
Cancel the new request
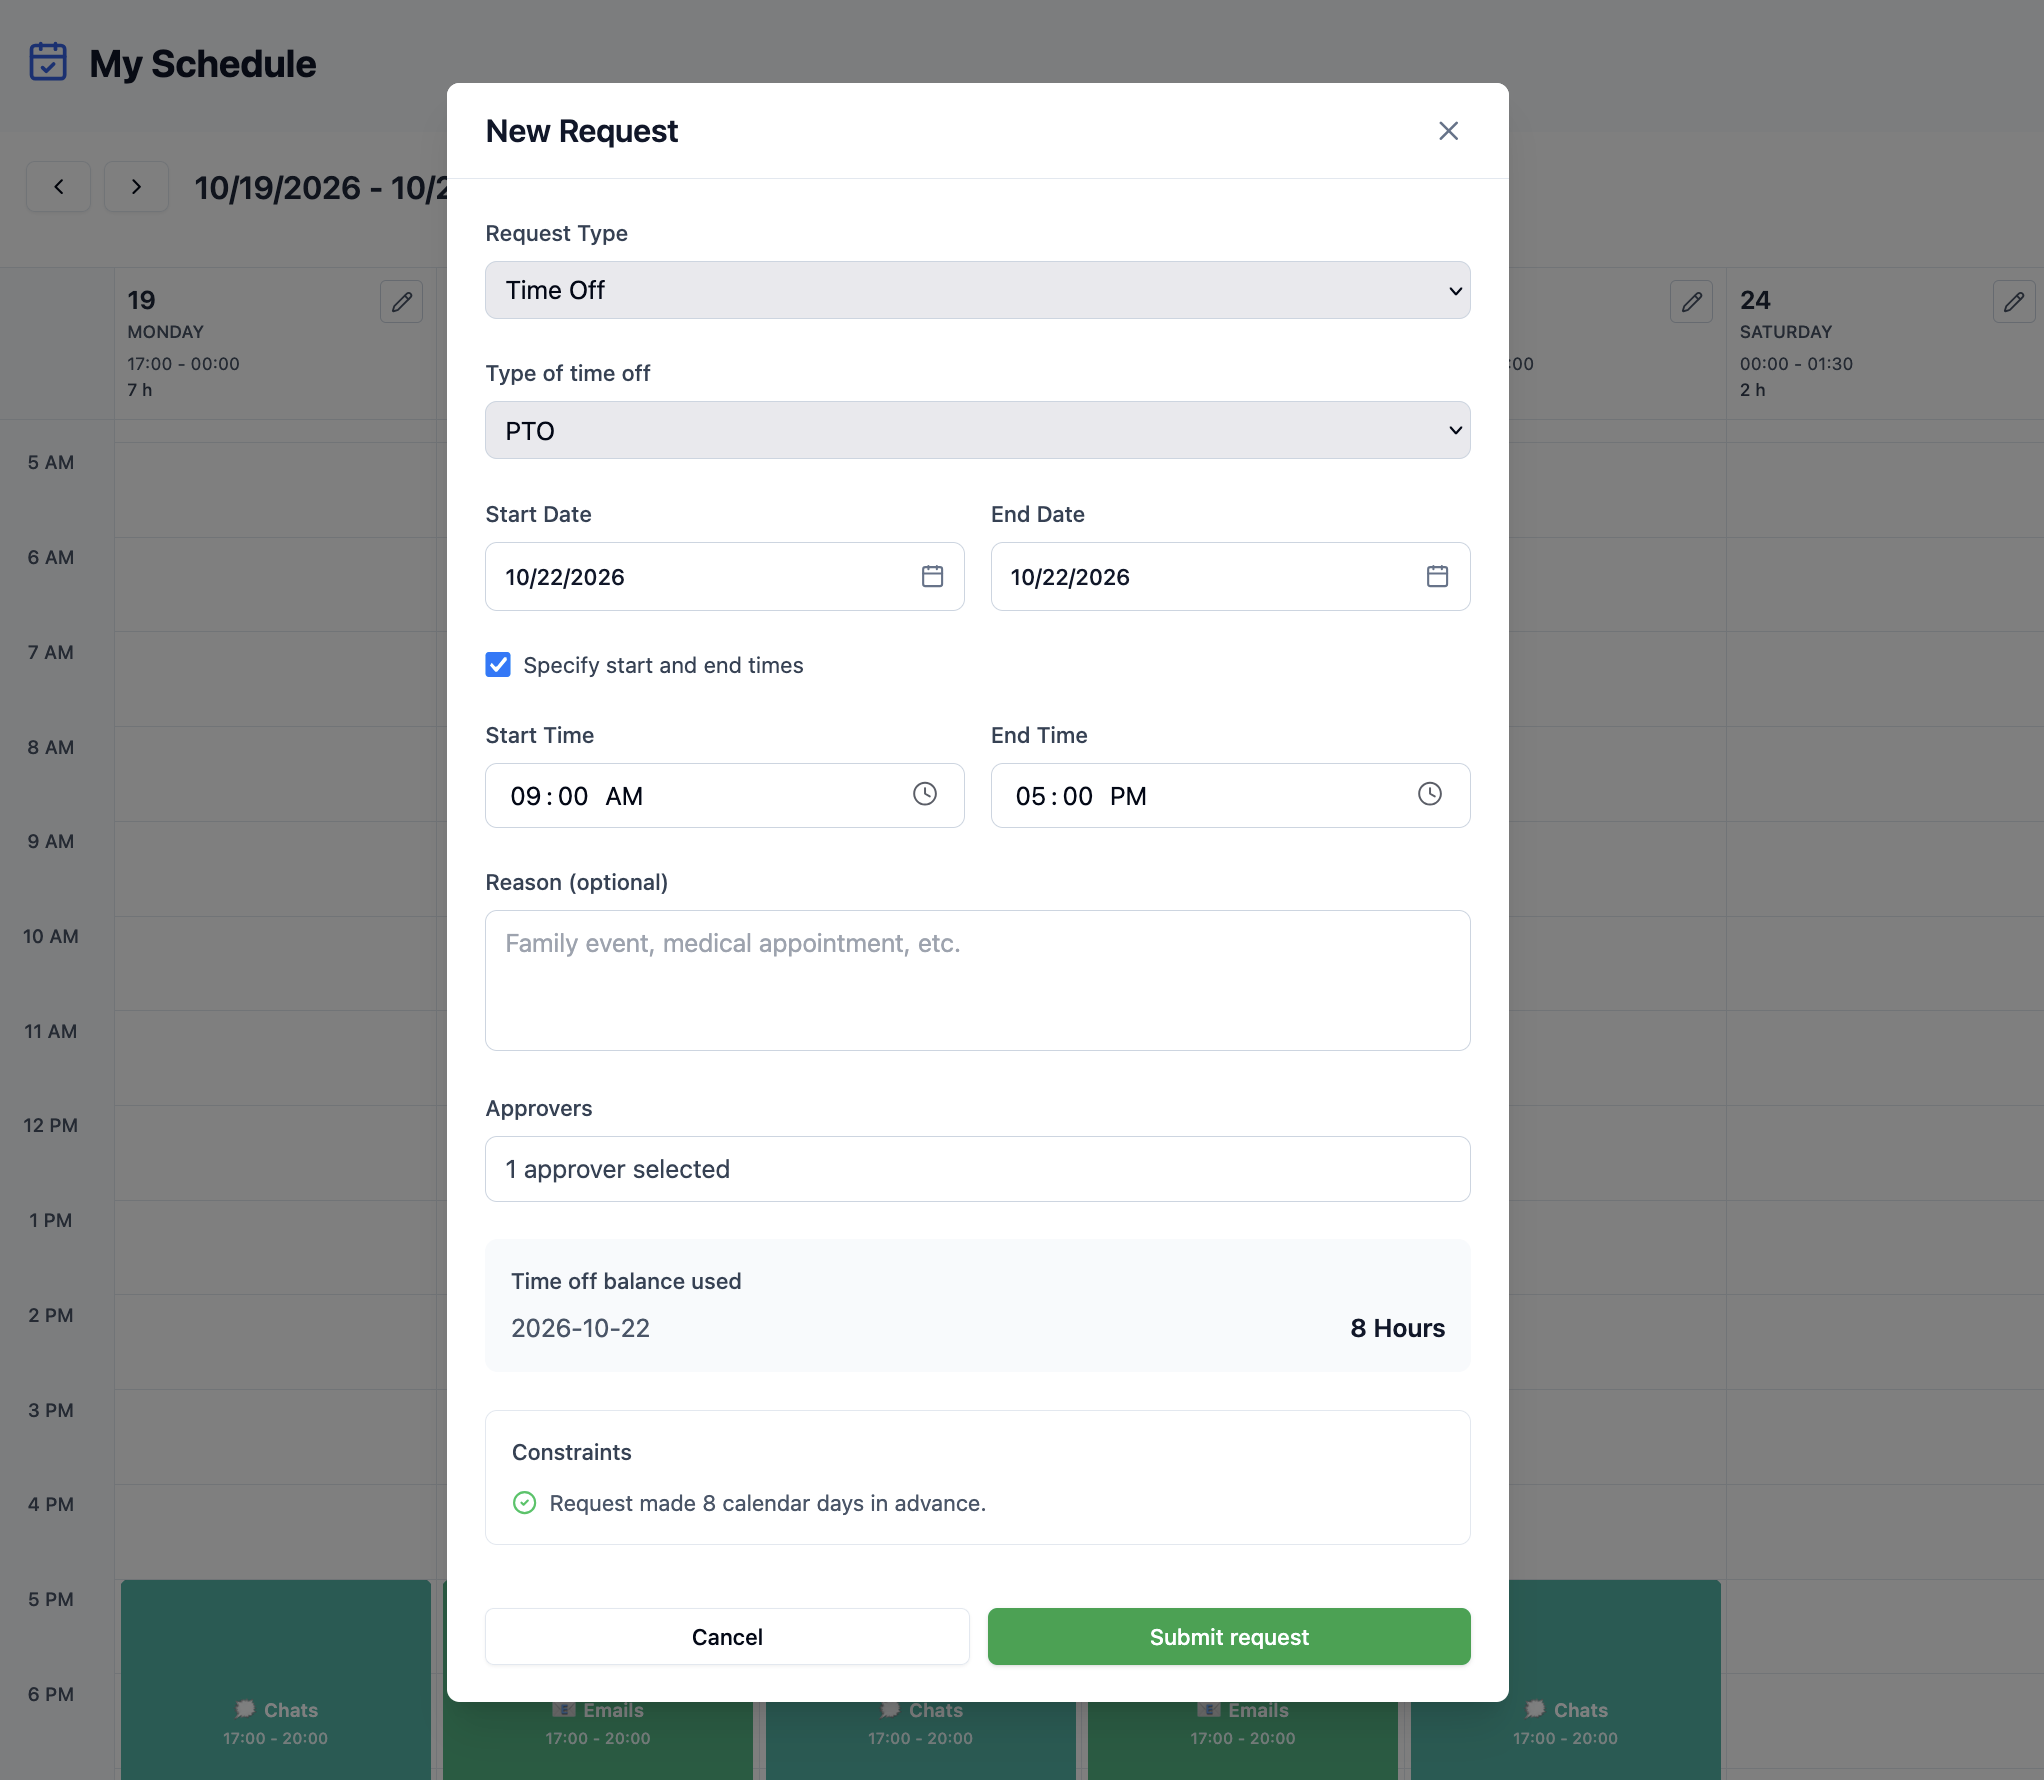[x=727, y=1636]
